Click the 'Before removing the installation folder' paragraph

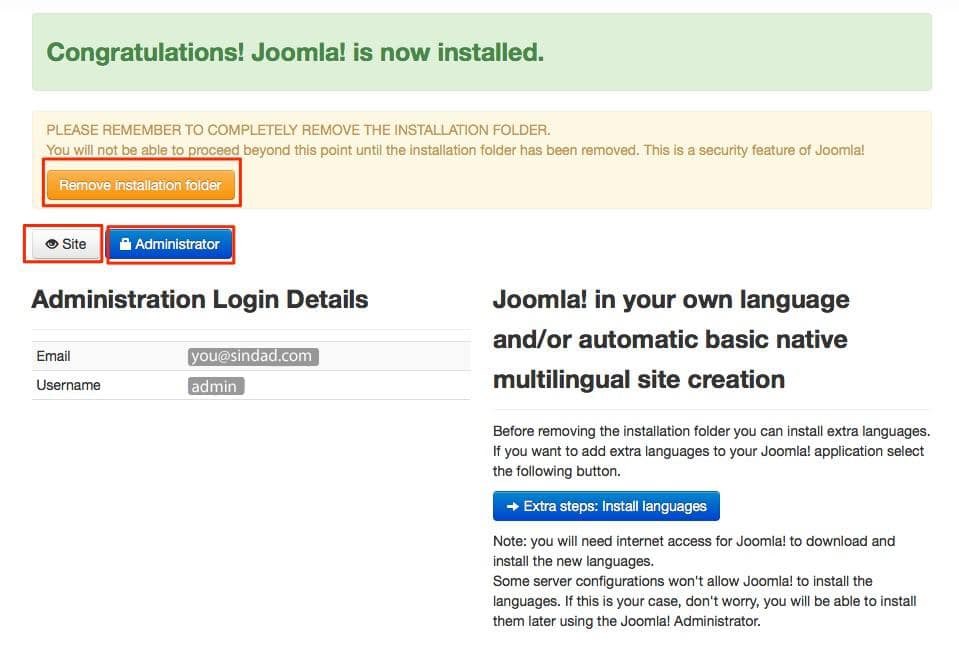click(711, 451)
